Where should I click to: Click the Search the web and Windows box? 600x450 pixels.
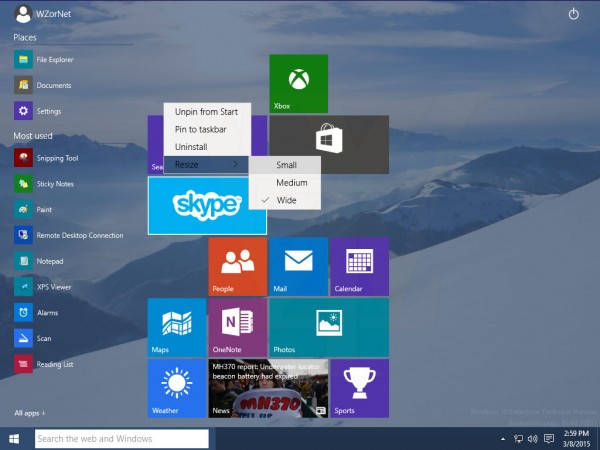click(122, 439)
